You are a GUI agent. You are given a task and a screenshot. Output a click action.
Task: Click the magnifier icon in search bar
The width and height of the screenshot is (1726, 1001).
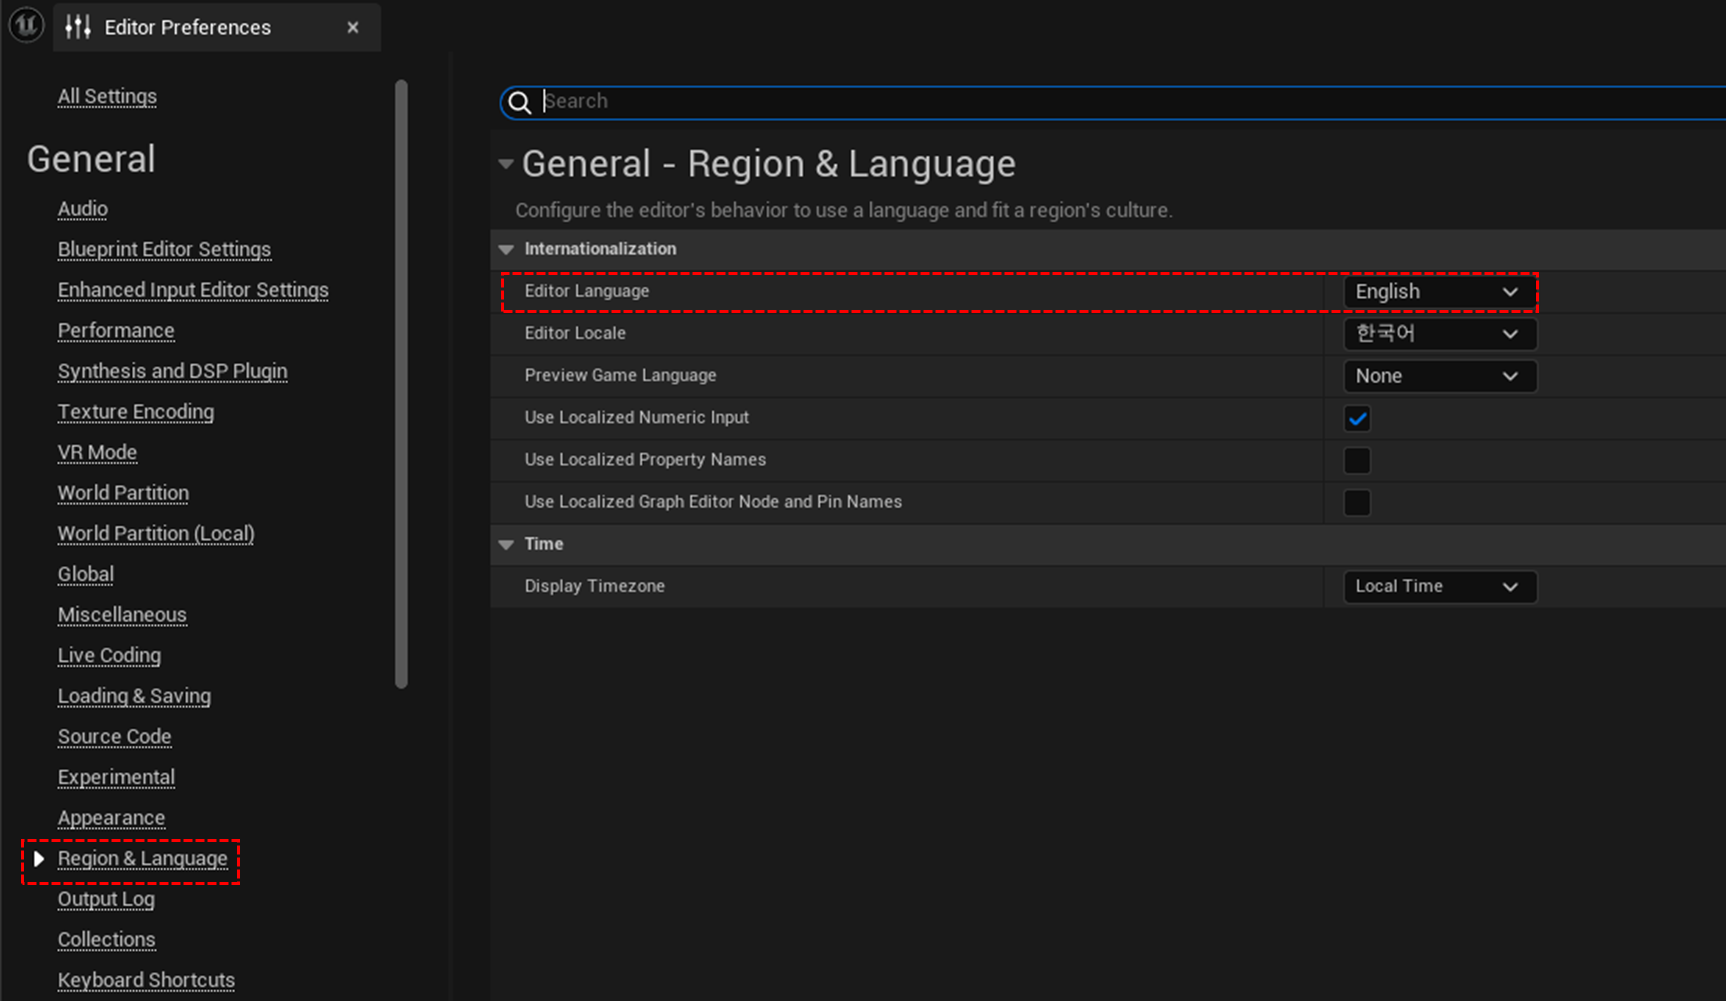coord(519,102)
